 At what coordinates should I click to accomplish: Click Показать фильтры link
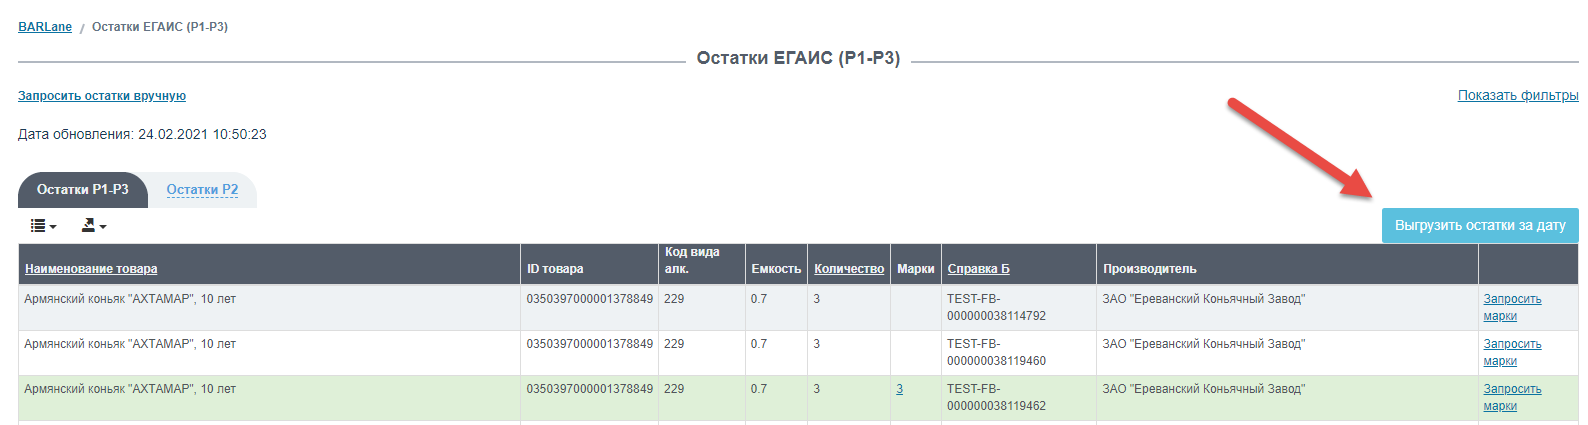point(1518,96)
